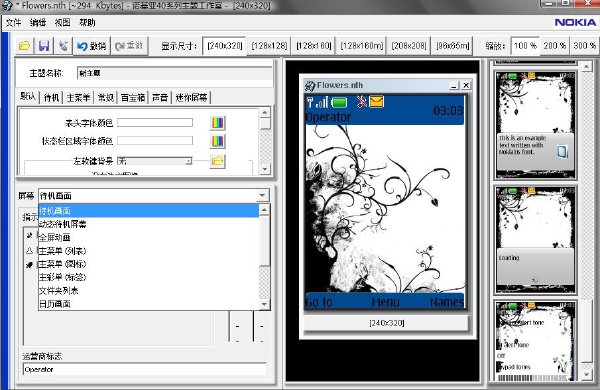Image resolution: width=600 pixels, height=390 pixels.
Task: Open the 视图 menu
Action: (x=62, y=23)
